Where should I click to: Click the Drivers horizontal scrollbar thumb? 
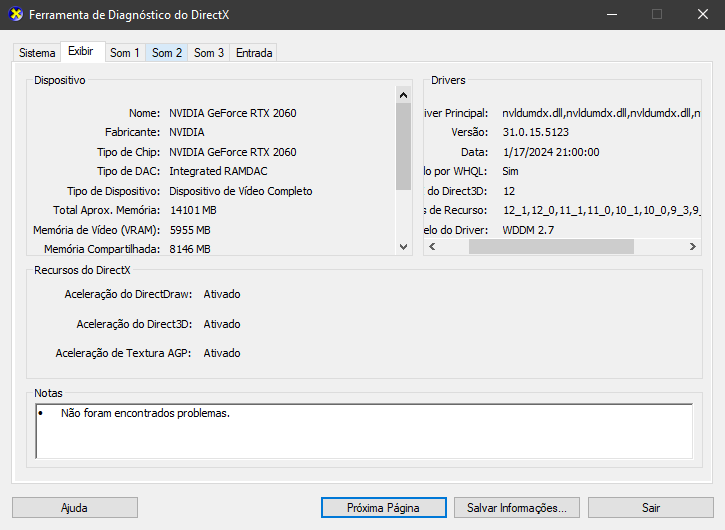pyautogui.click(x=551, y=246)
